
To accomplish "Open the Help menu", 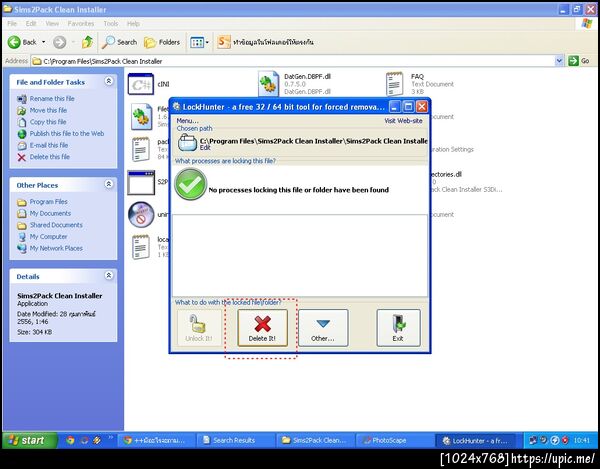I will [x=133, y=24].
